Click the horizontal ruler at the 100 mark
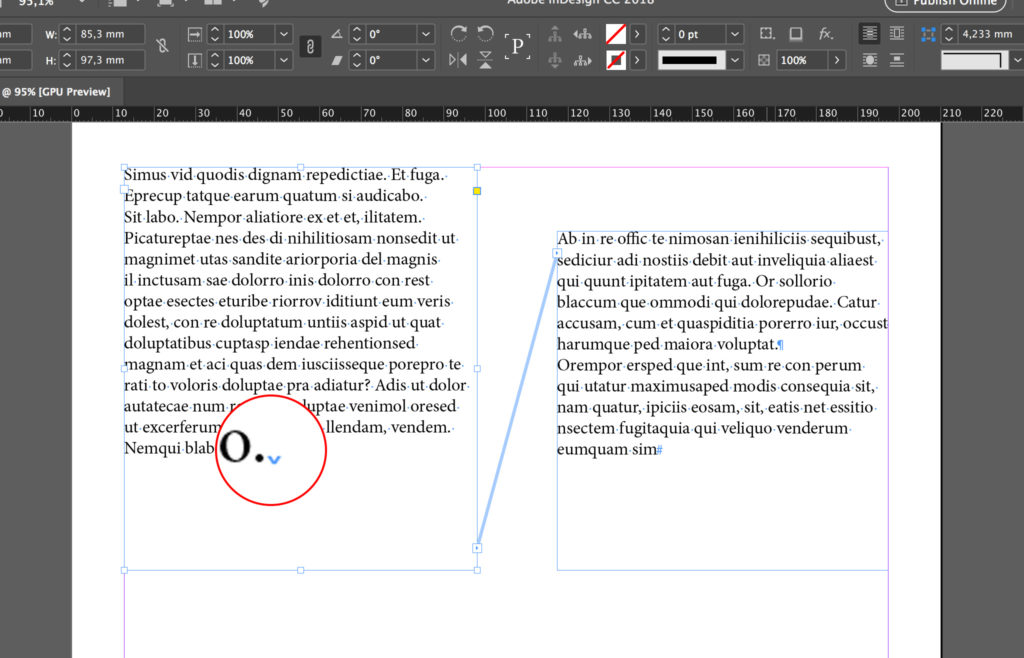 click(x=496, y=113)
